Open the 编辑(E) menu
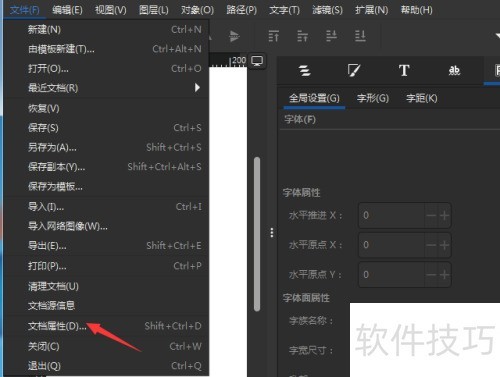 click(67, 10)
